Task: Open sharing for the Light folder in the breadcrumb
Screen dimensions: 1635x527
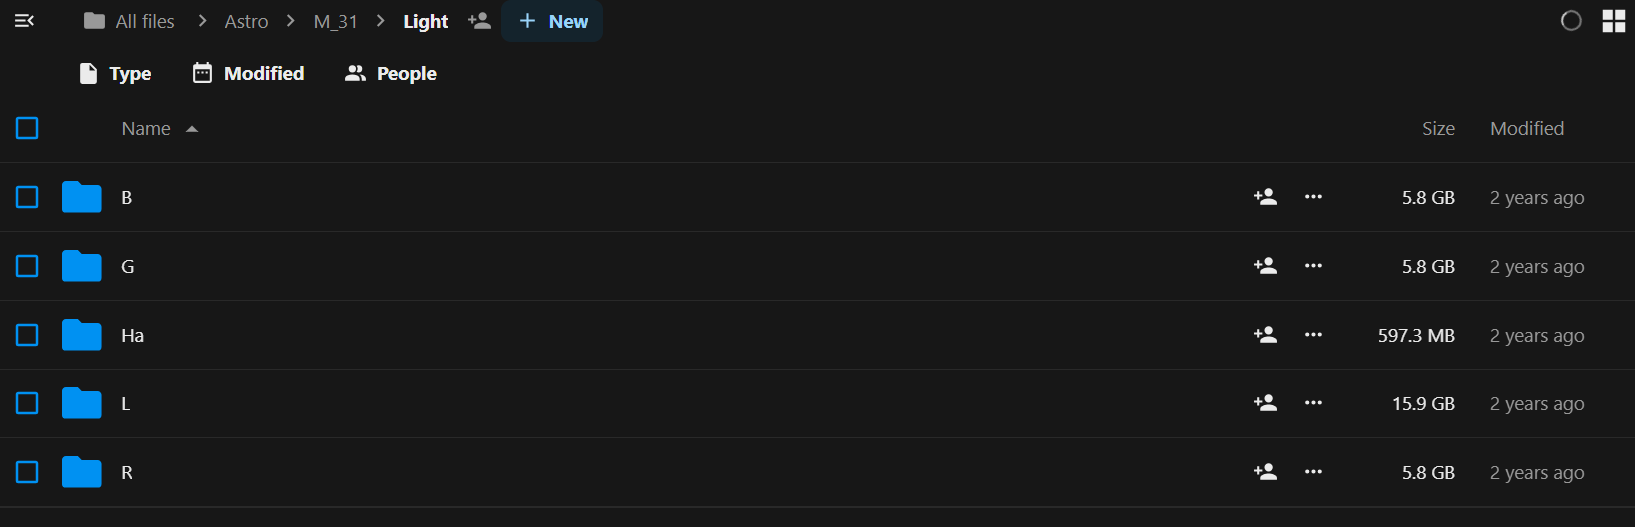Action: click(480, 21)
